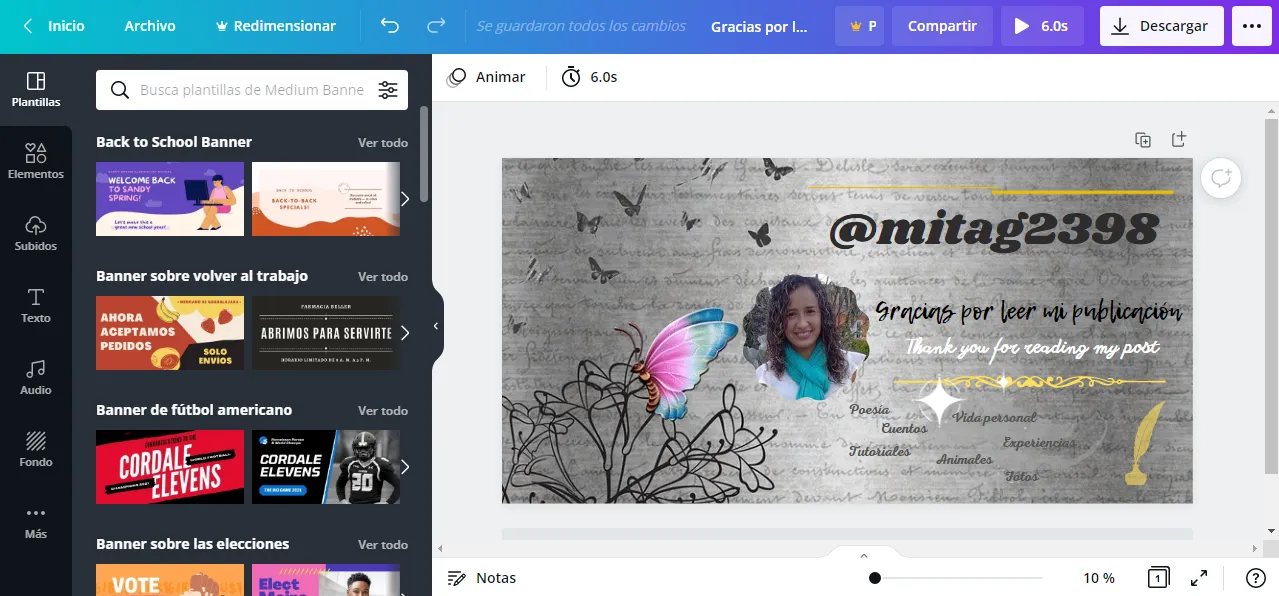
Task: Open the three-dots more options menu
Action: (1253, 26)
